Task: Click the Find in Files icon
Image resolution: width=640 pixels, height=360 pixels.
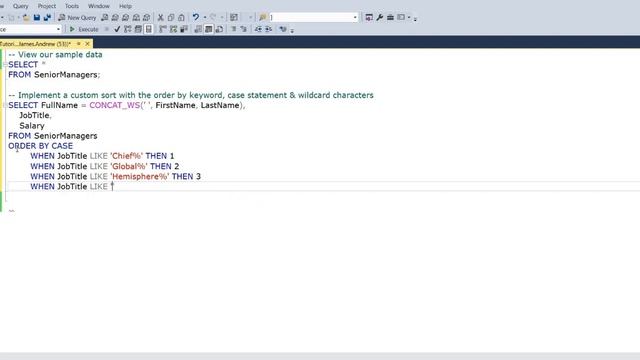Action: pyautogui.click(x=262, y=18)
